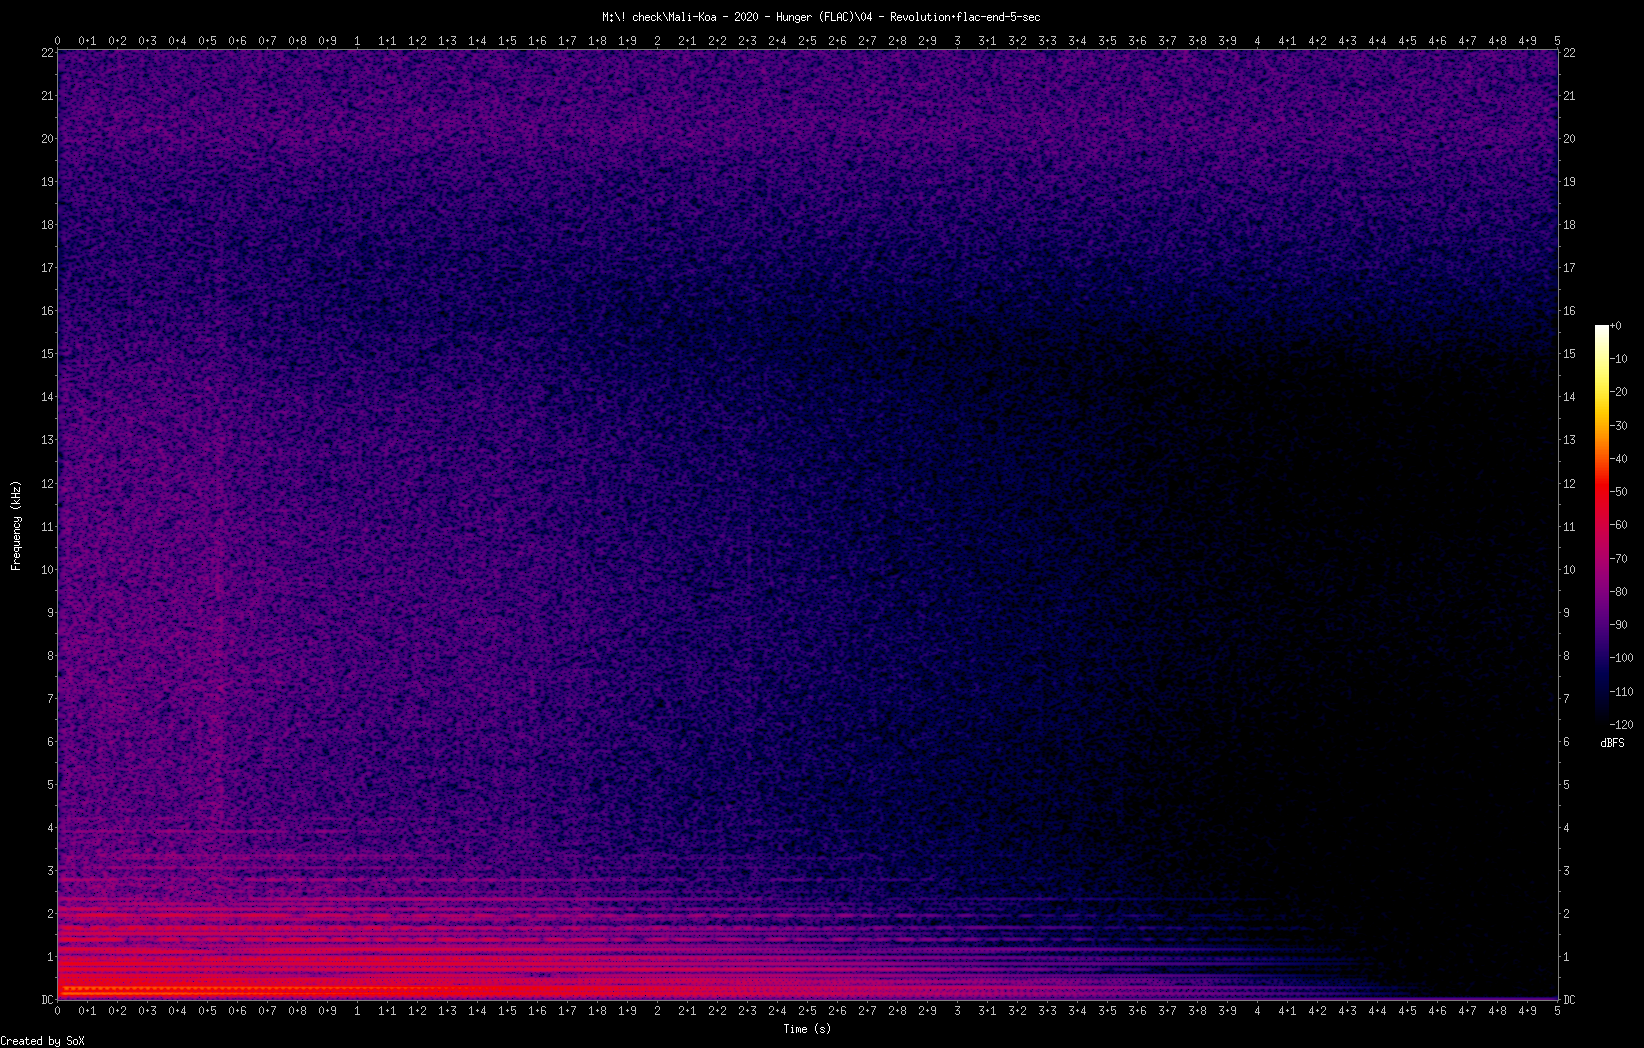Screen dimensions: 1644x1048
Task: Click the "-80" value on the dBFS scale
Action: [x=1619, y=592]
